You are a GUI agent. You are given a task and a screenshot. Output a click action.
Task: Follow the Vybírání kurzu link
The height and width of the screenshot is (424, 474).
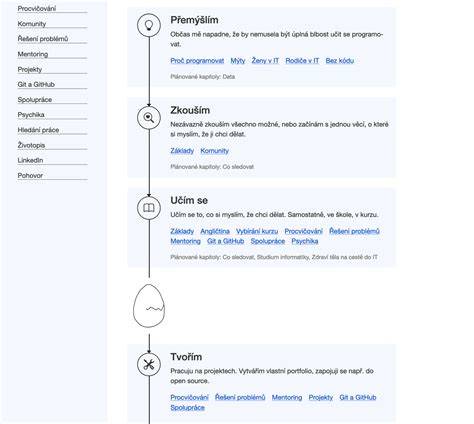point(257,231)
